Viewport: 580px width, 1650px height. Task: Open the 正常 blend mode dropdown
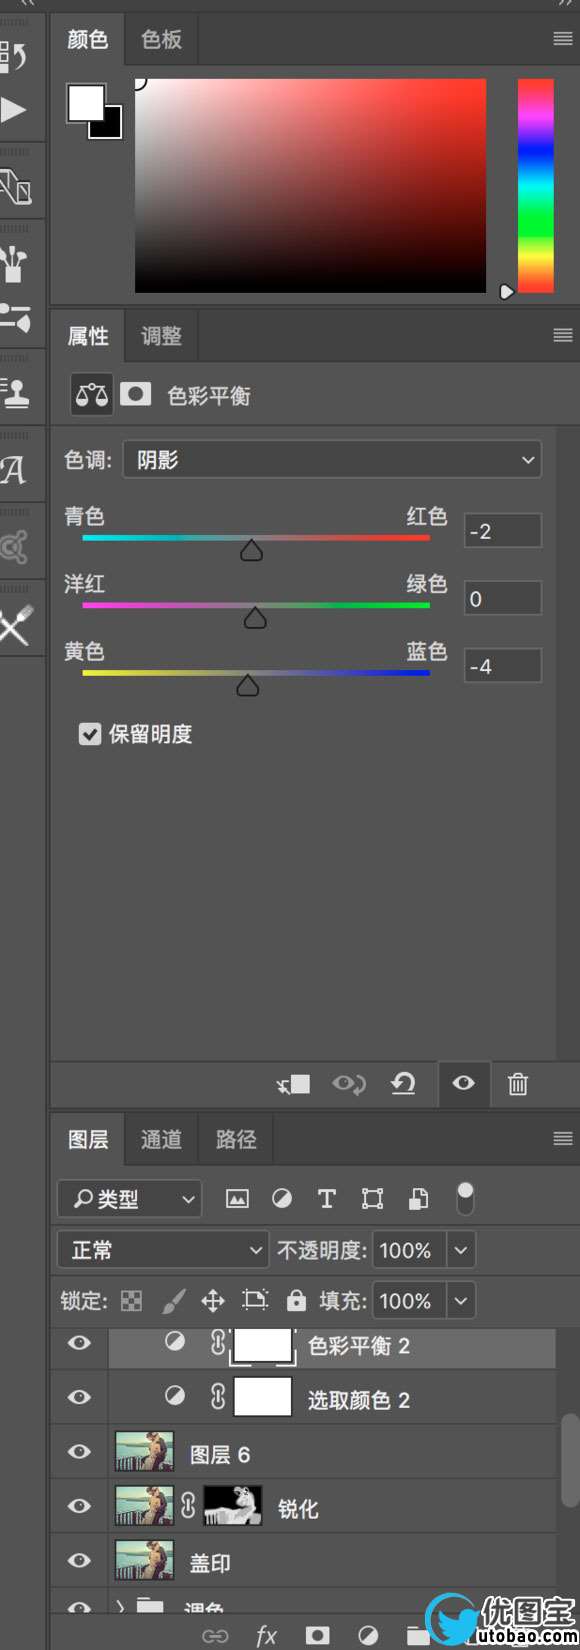(x=163, y=1250)
